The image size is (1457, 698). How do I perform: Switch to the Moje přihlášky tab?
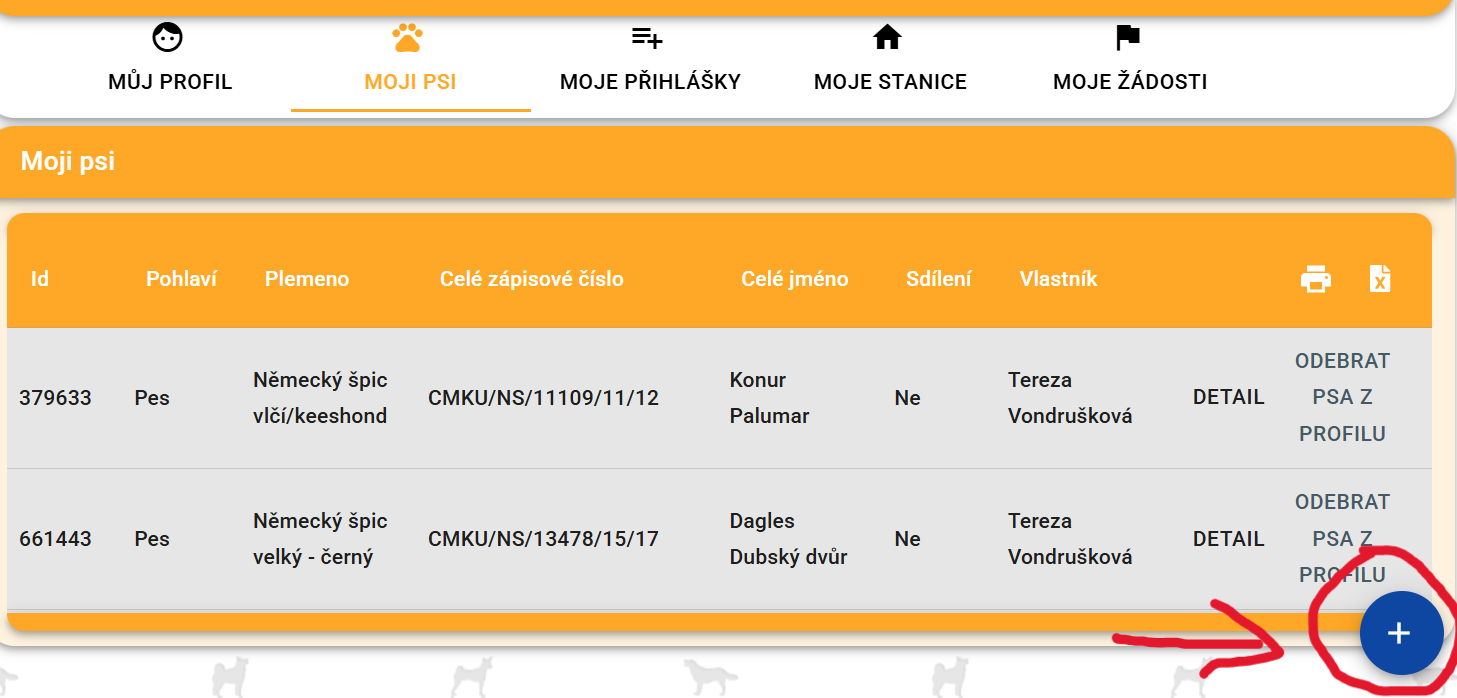[x=650, y=81]
